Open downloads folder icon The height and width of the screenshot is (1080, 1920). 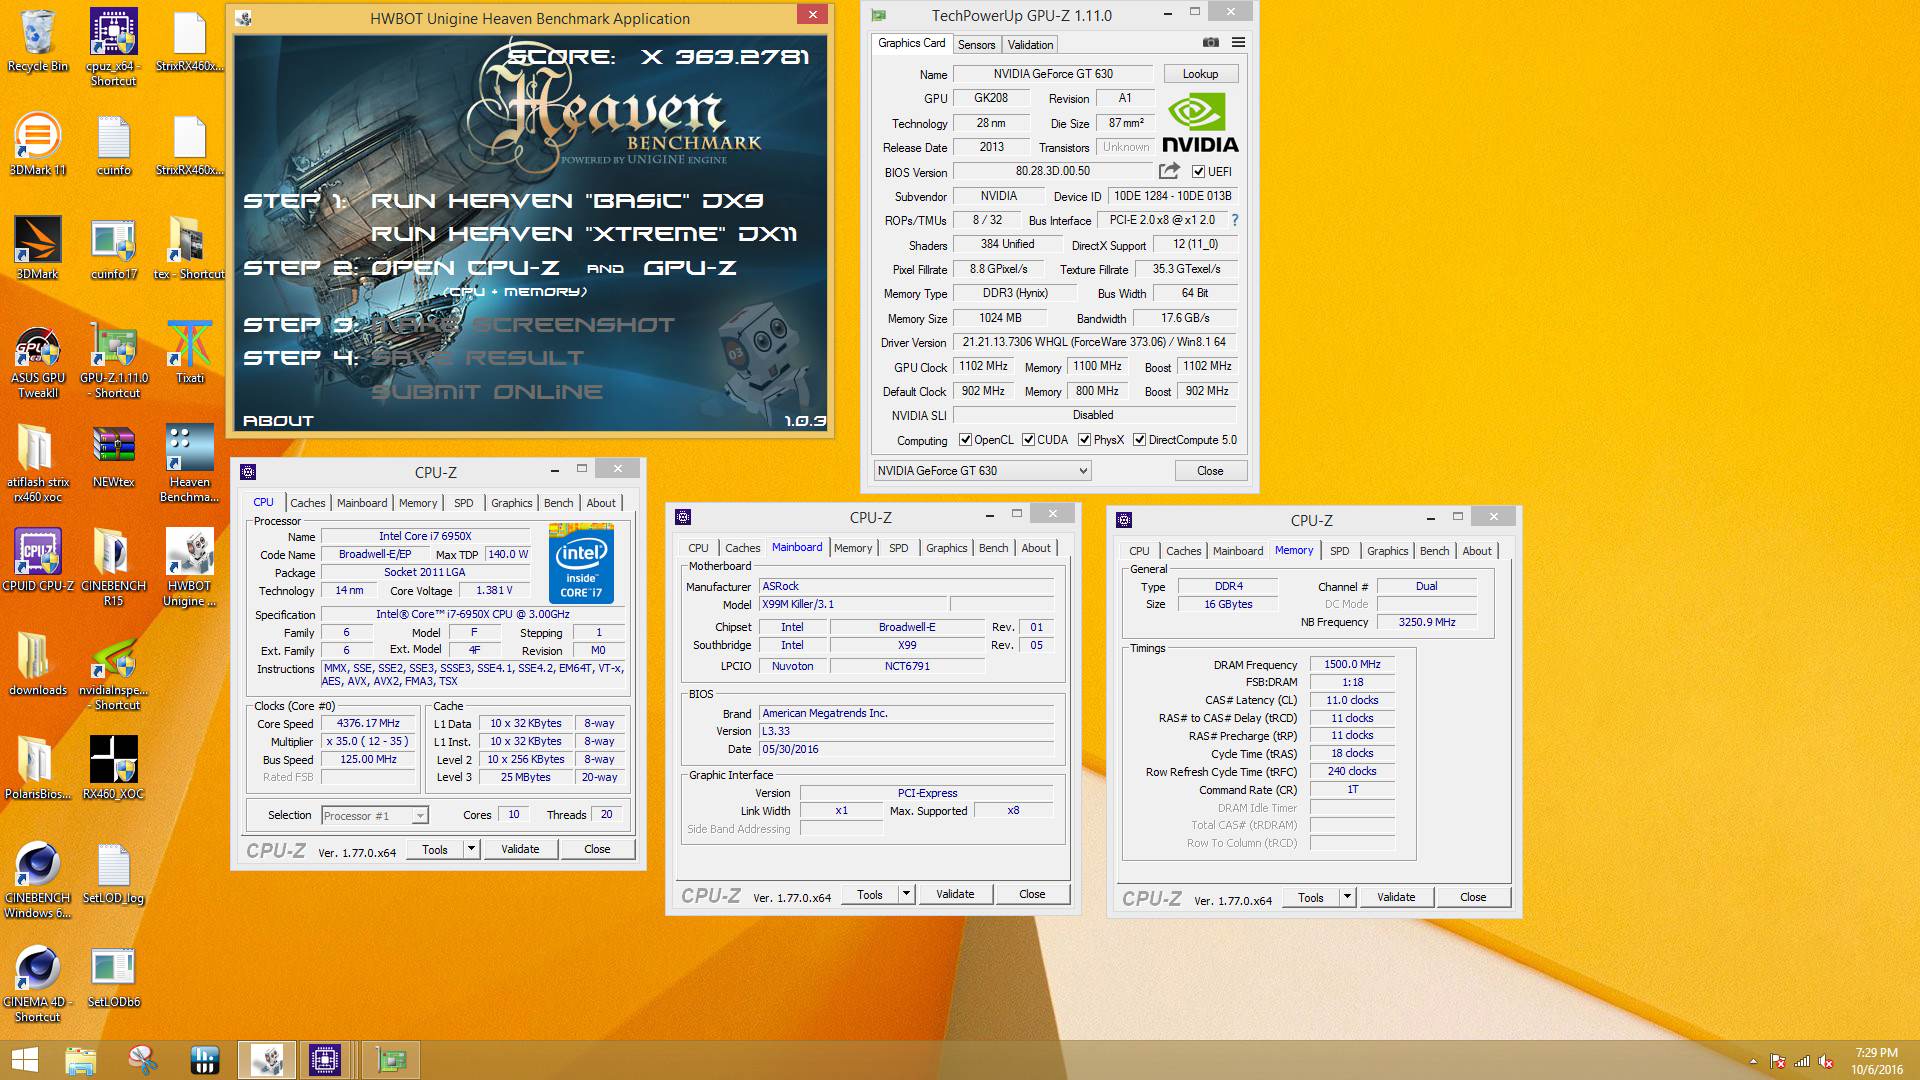click(38, 663)
